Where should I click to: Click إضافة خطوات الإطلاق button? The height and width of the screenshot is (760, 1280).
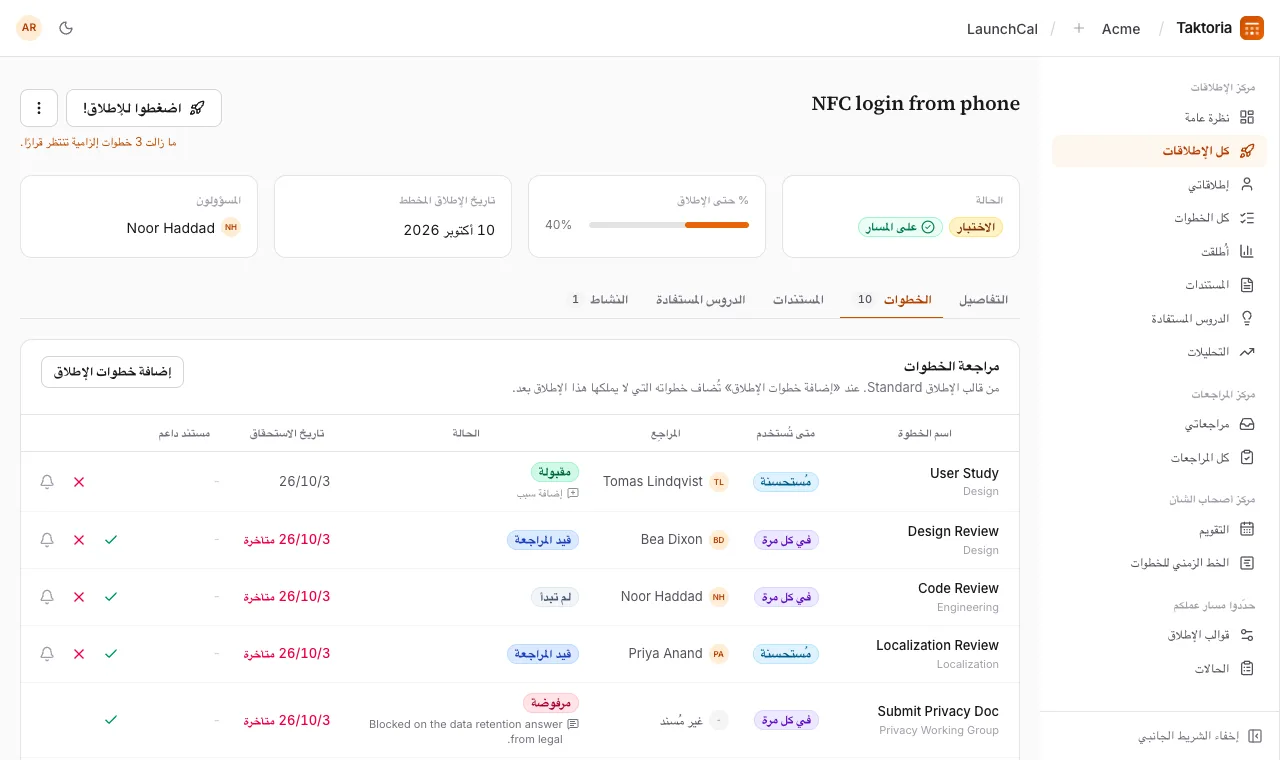coord(112,372)
